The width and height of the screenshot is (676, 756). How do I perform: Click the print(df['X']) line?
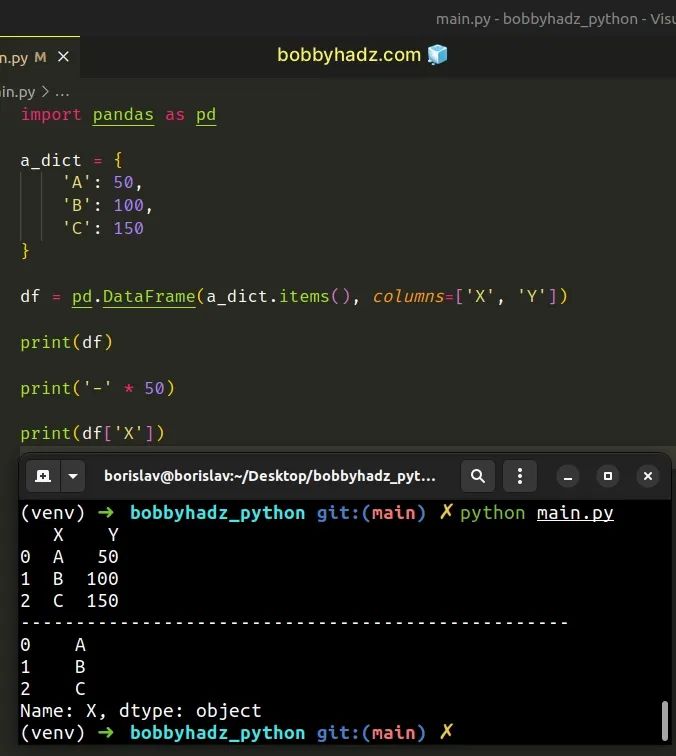tap(93, 433)
